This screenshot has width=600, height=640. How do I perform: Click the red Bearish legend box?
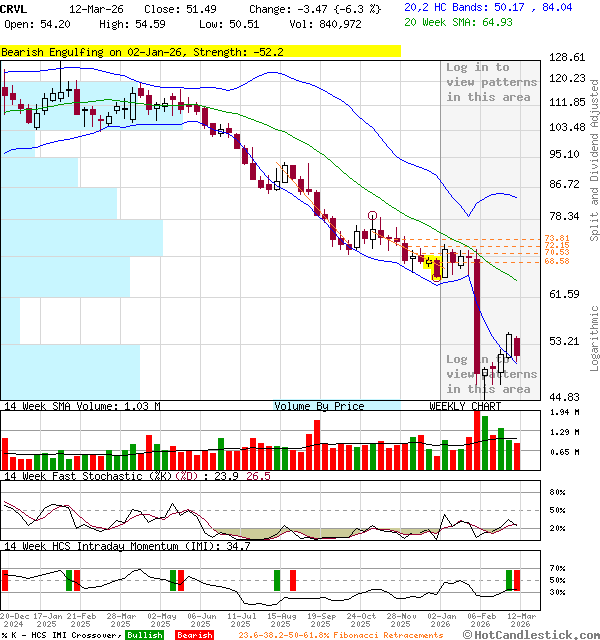[195, 635]
